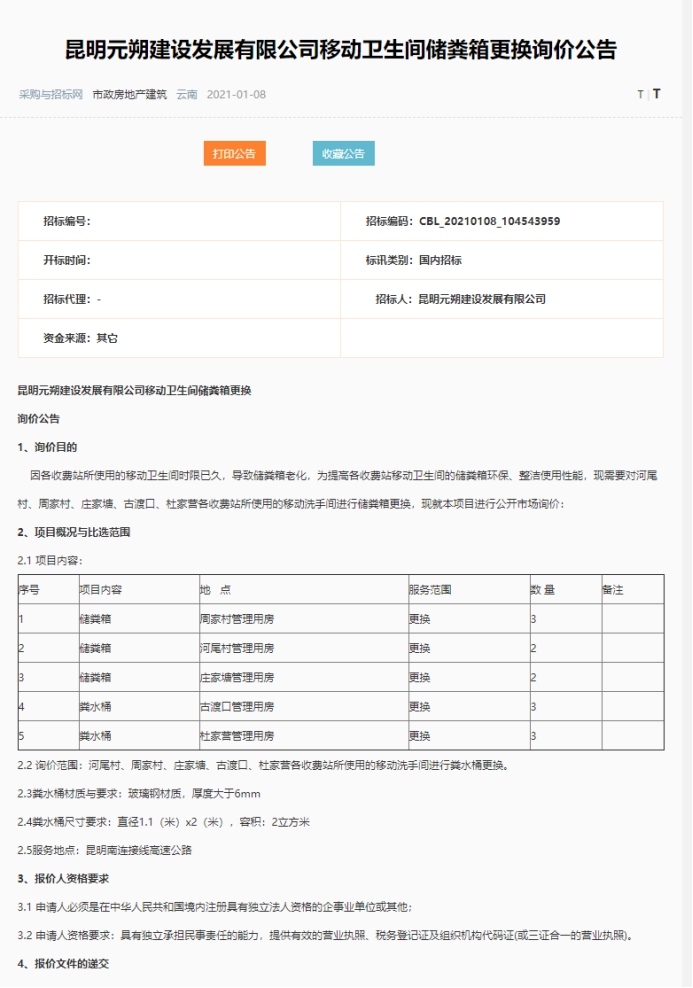
Task: Open the 云南 region link
Action: 187,95
